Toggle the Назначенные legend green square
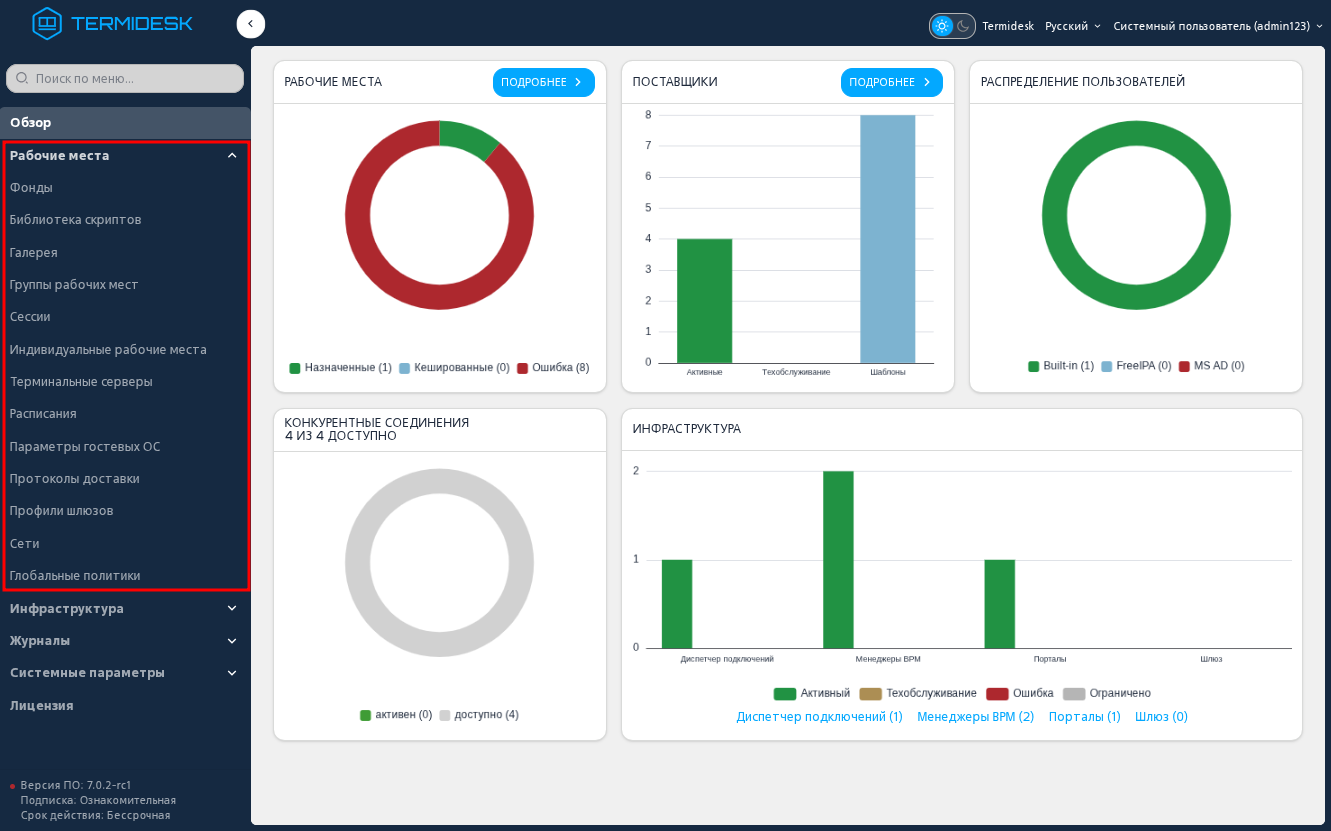 [295, 368]
